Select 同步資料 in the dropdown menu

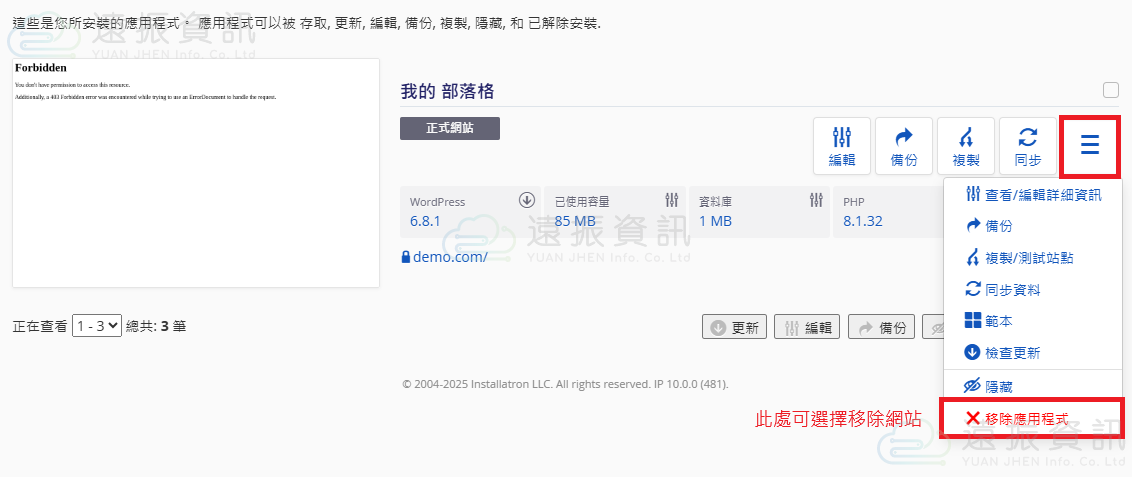pos(1003,290)
